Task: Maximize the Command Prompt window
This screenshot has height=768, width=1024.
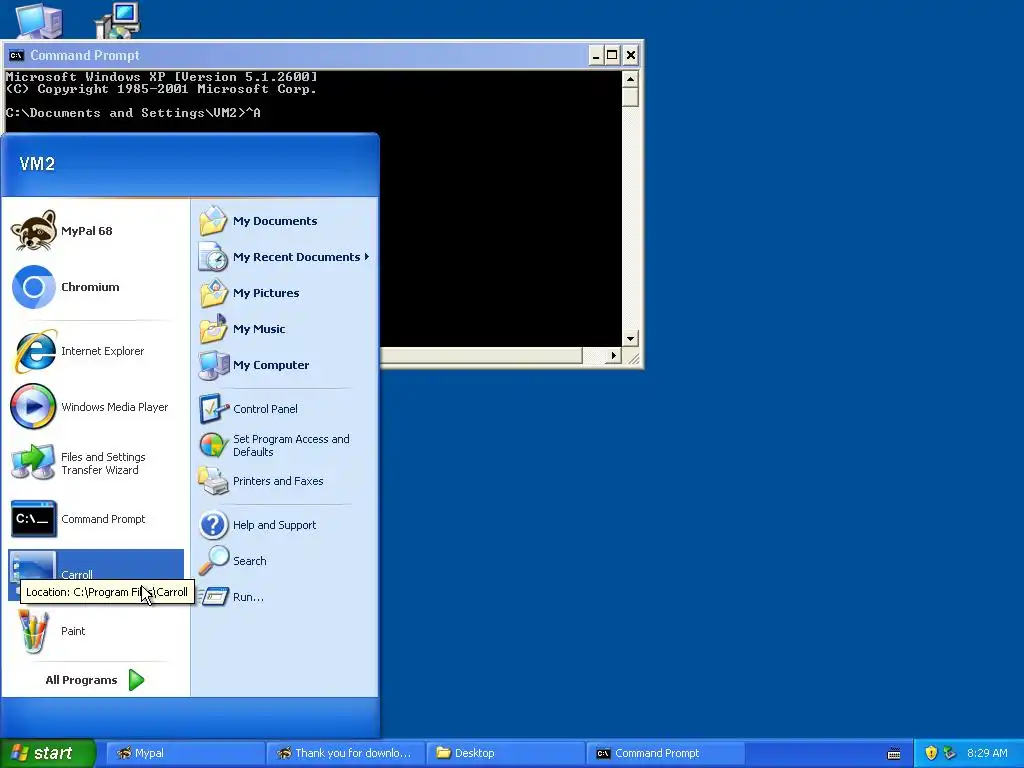Action: point(613,56)
